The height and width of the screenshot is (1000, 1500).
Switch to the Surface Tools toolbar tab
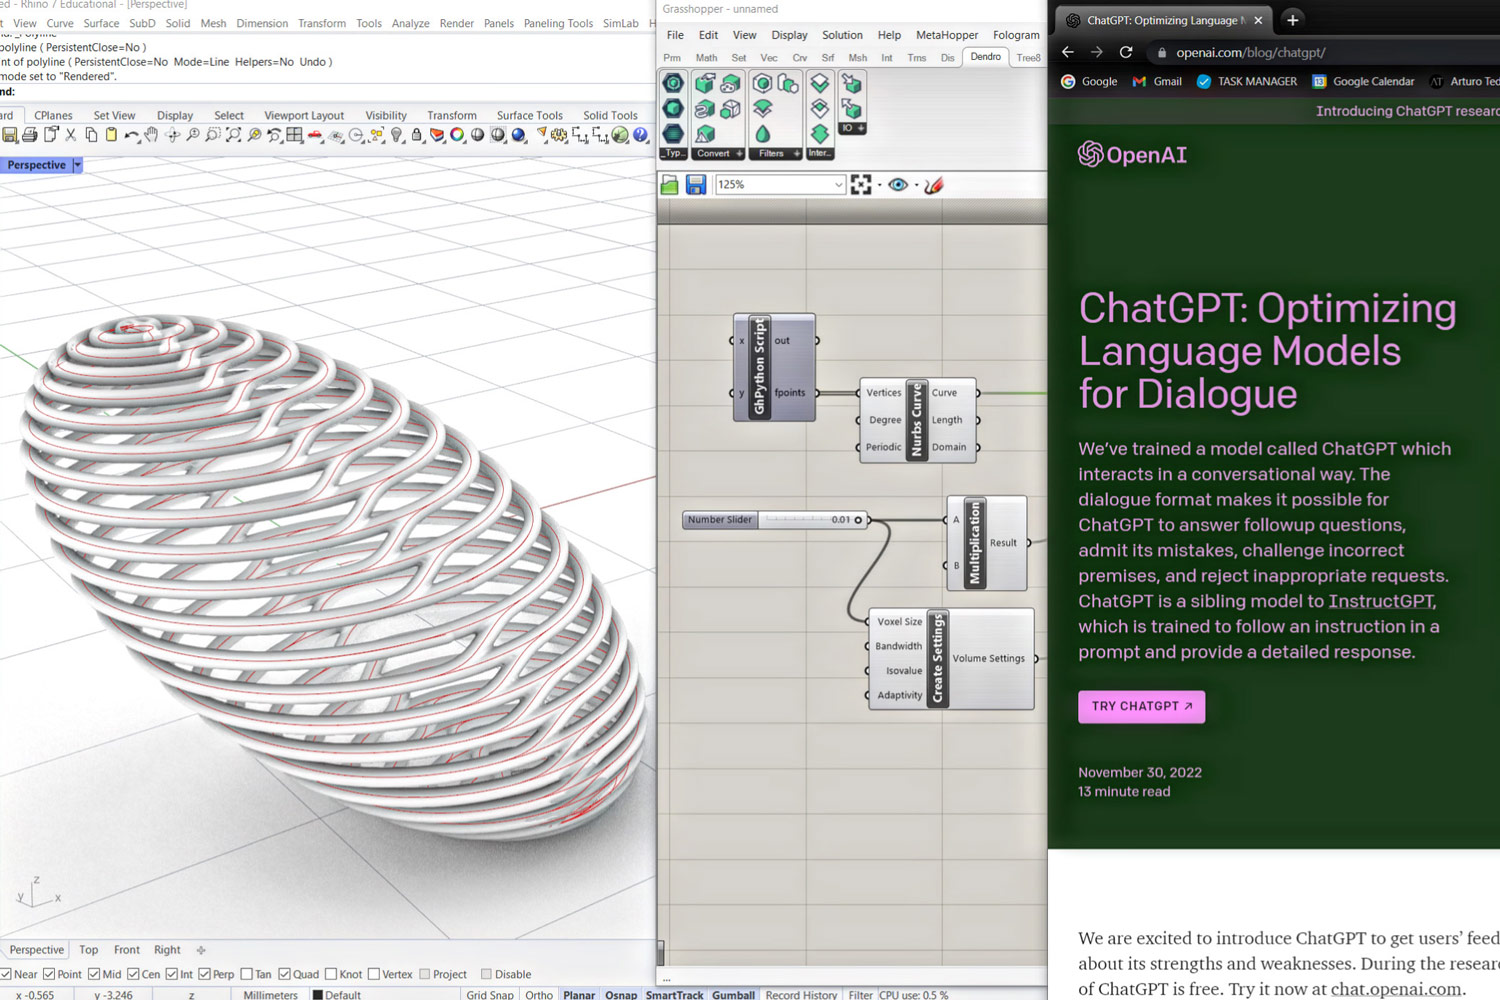point(529,115)
